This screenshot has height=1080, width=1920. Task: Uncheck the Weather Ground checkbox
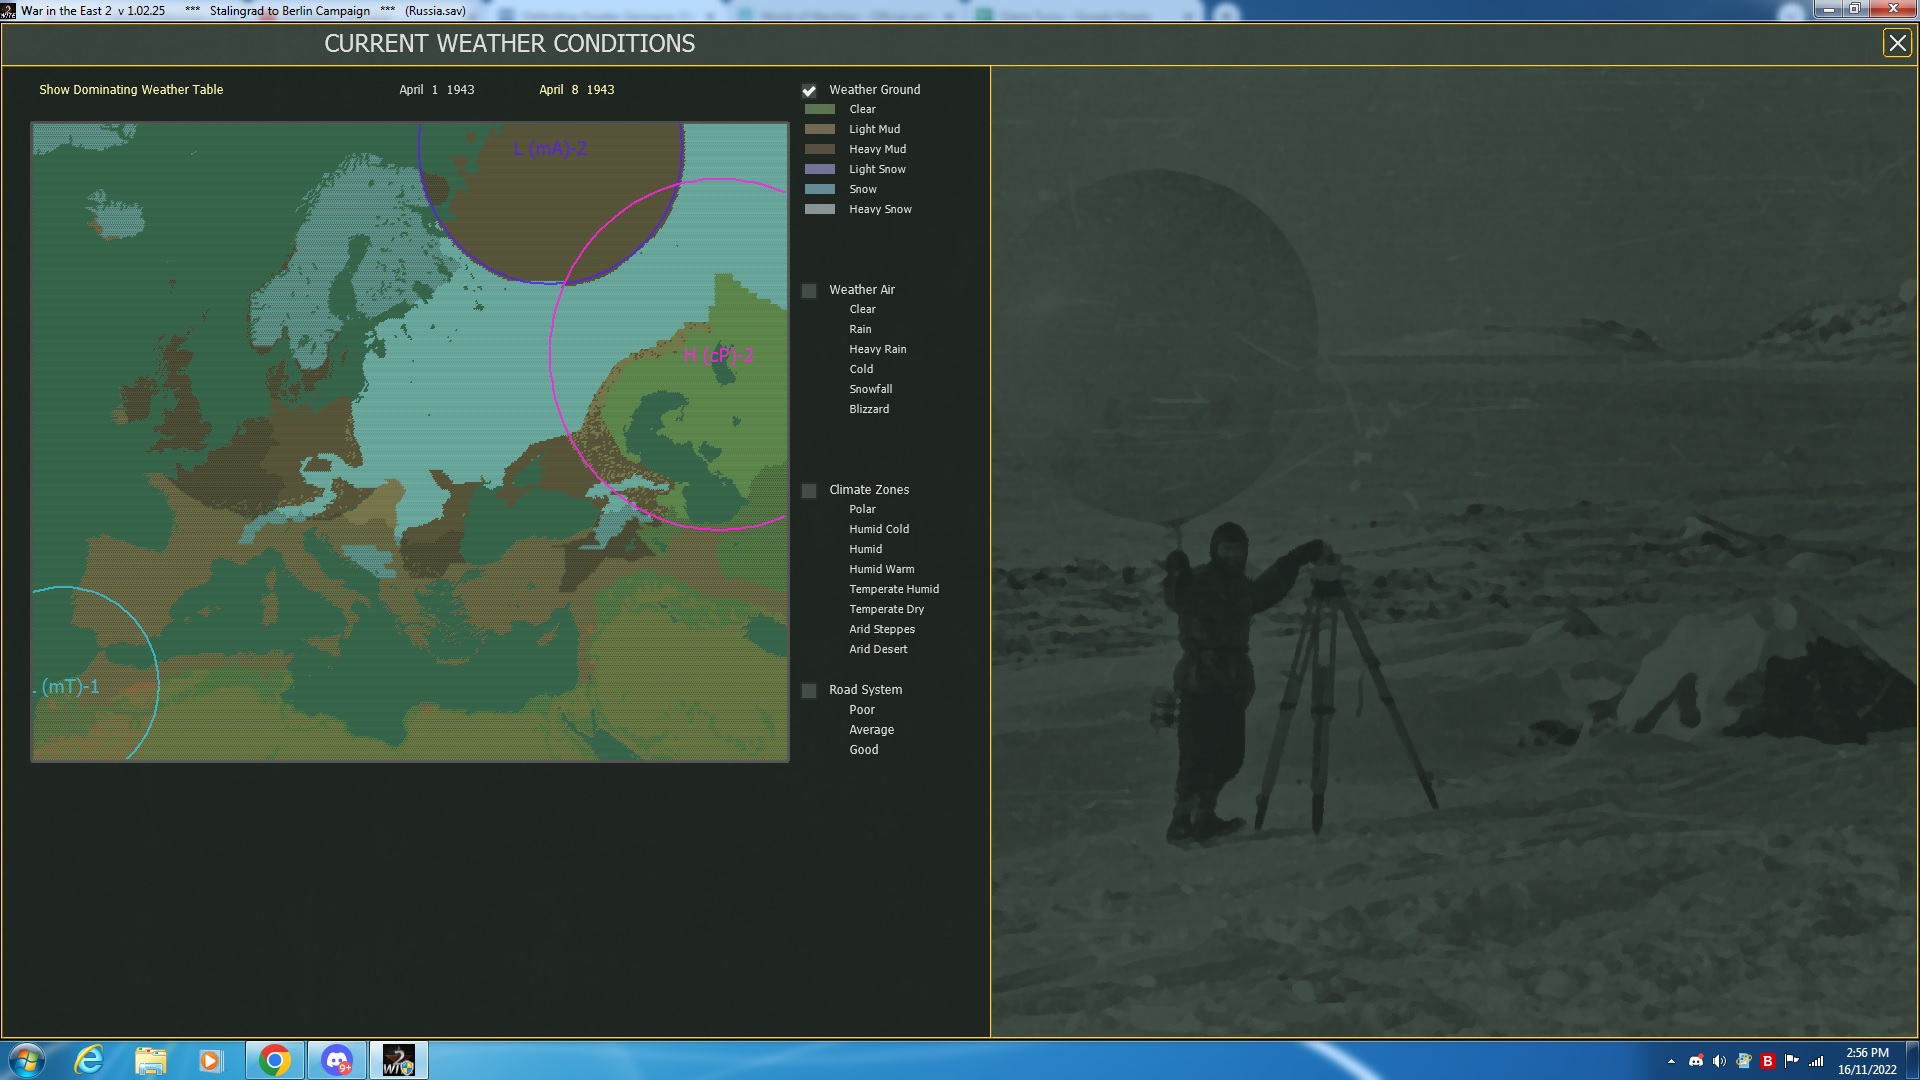(809, 91)
